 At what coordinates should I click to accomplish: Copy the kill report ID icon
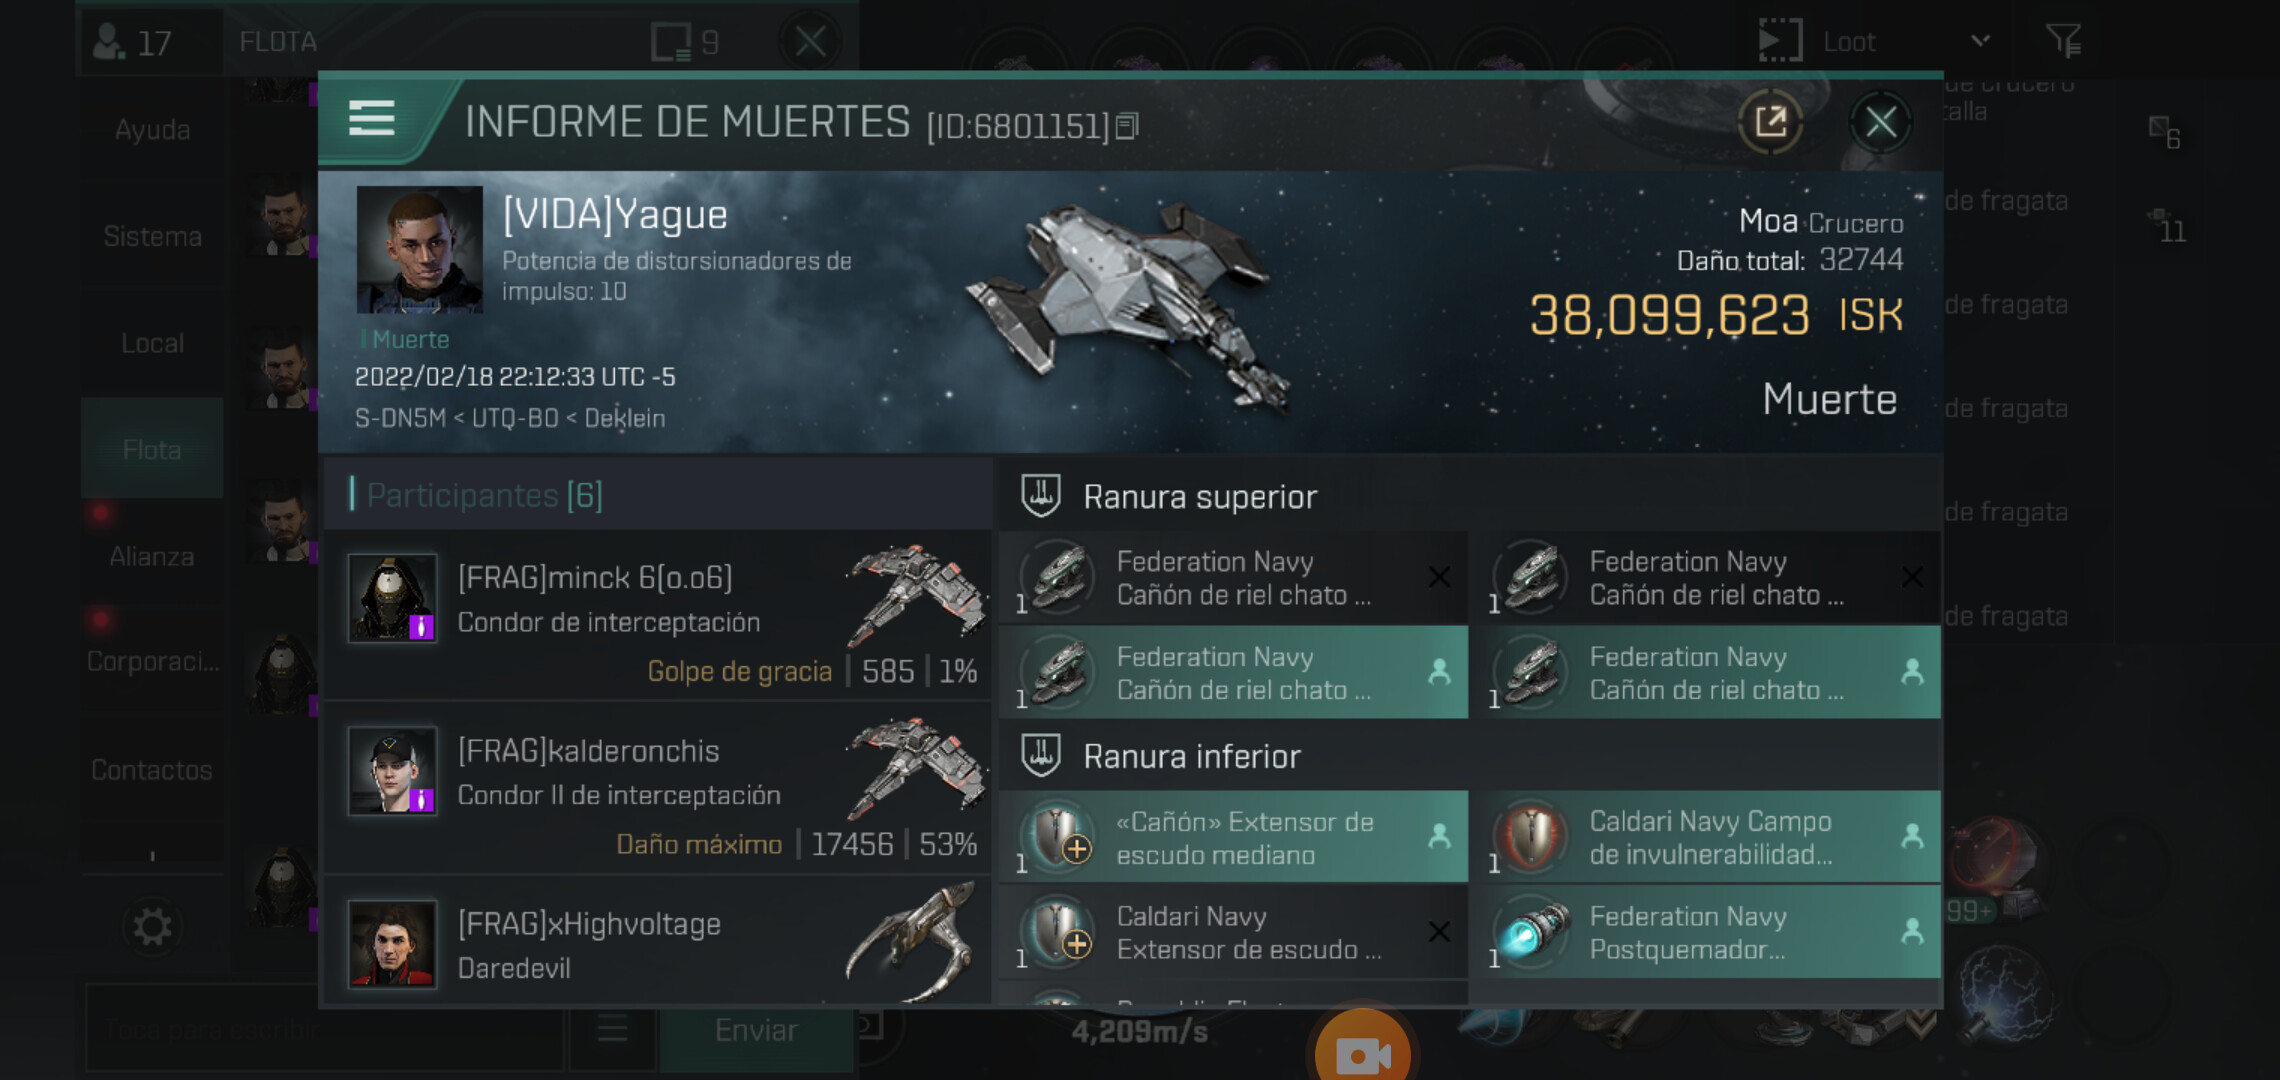pyautogui.click(x=1126, y=126)
